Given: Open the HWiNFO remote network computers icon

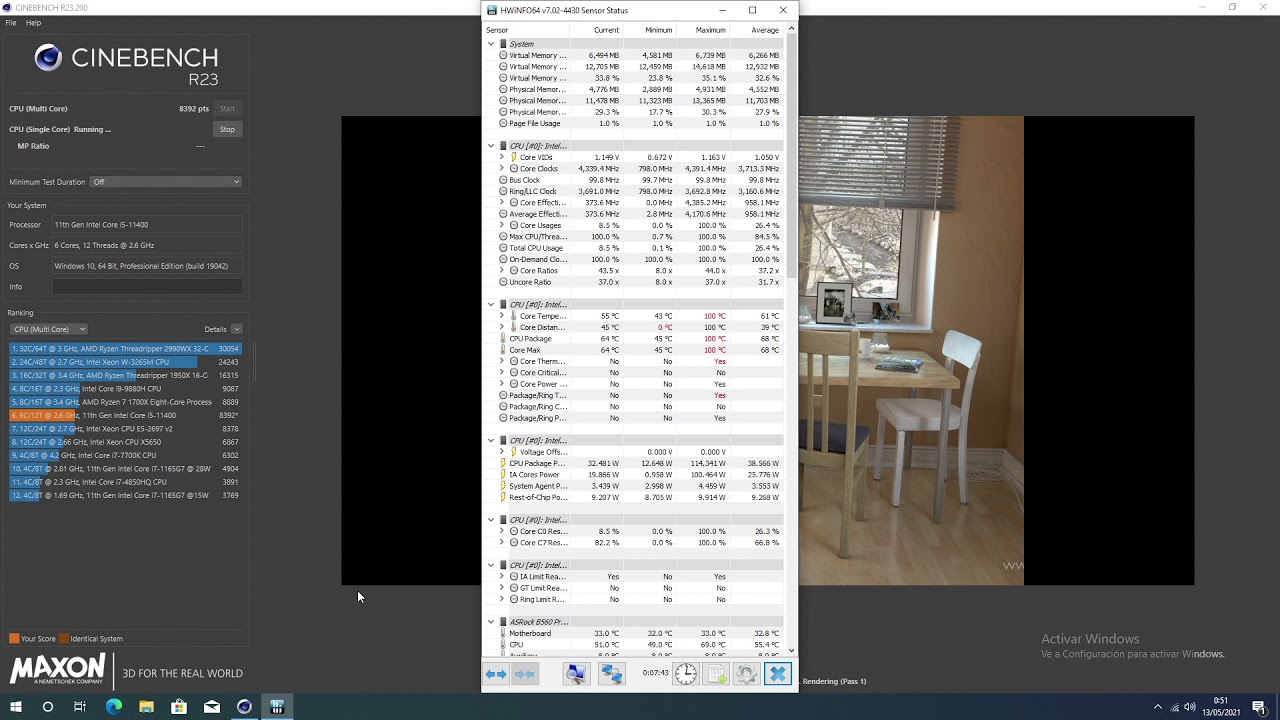Looking at the screenshot, I should [611, 674].
